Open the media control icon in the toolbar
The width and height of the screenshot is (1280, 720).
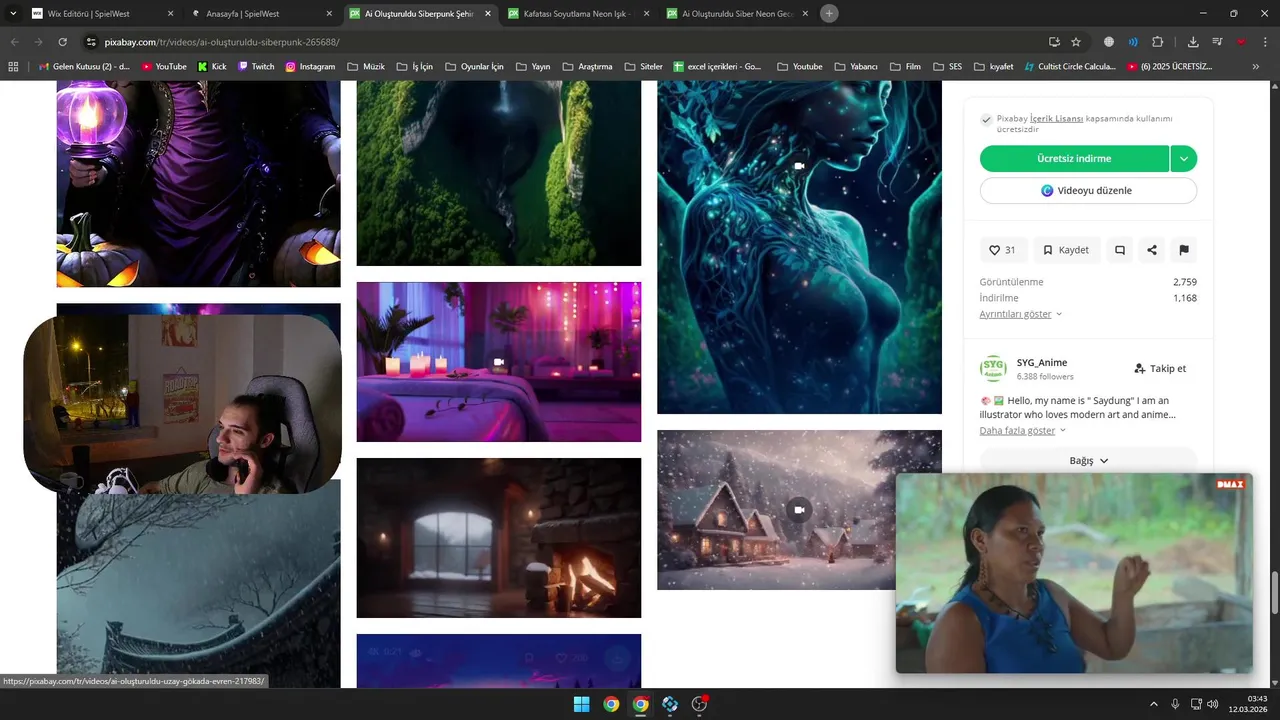1217,42
